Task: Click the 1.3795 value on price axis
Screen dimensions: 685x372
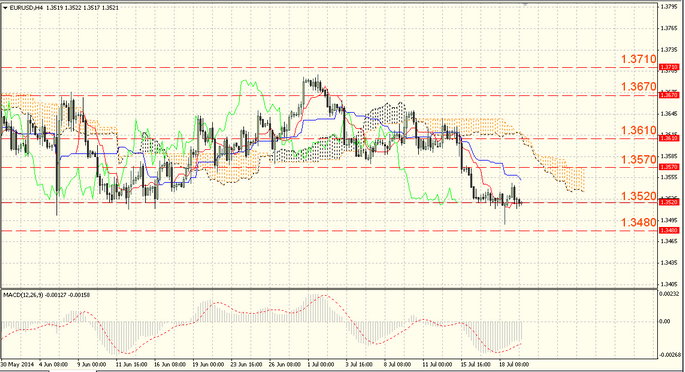Action: (669, 7)
